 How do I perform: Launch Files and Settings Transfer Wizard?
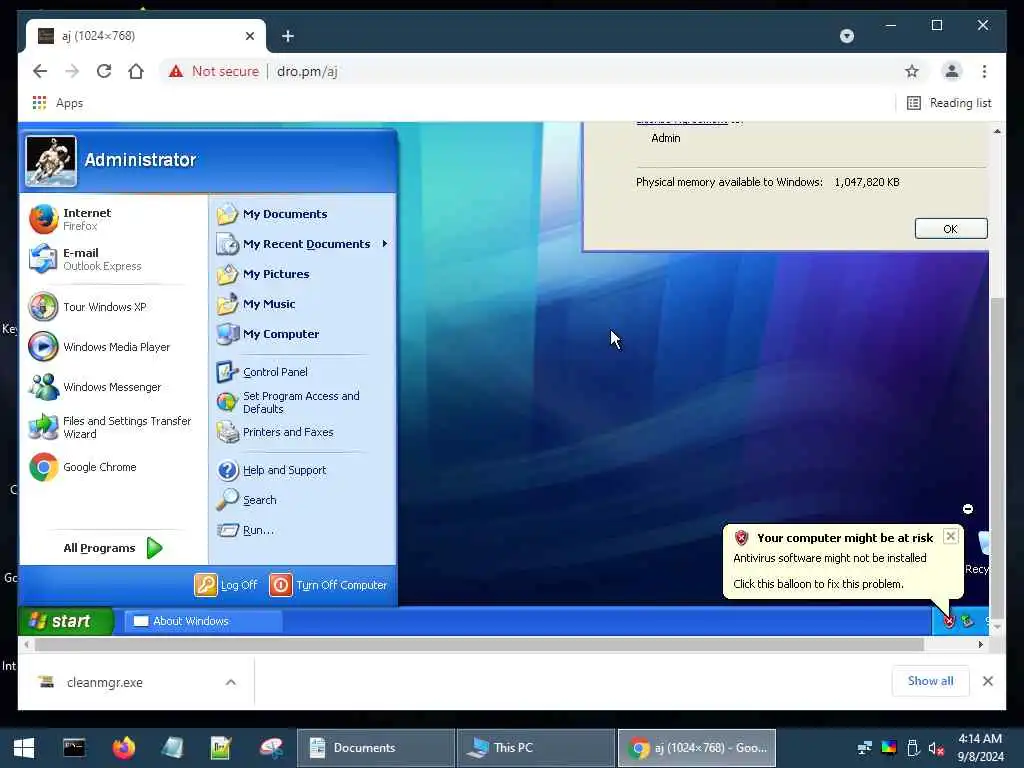click(x=112, y=427)
